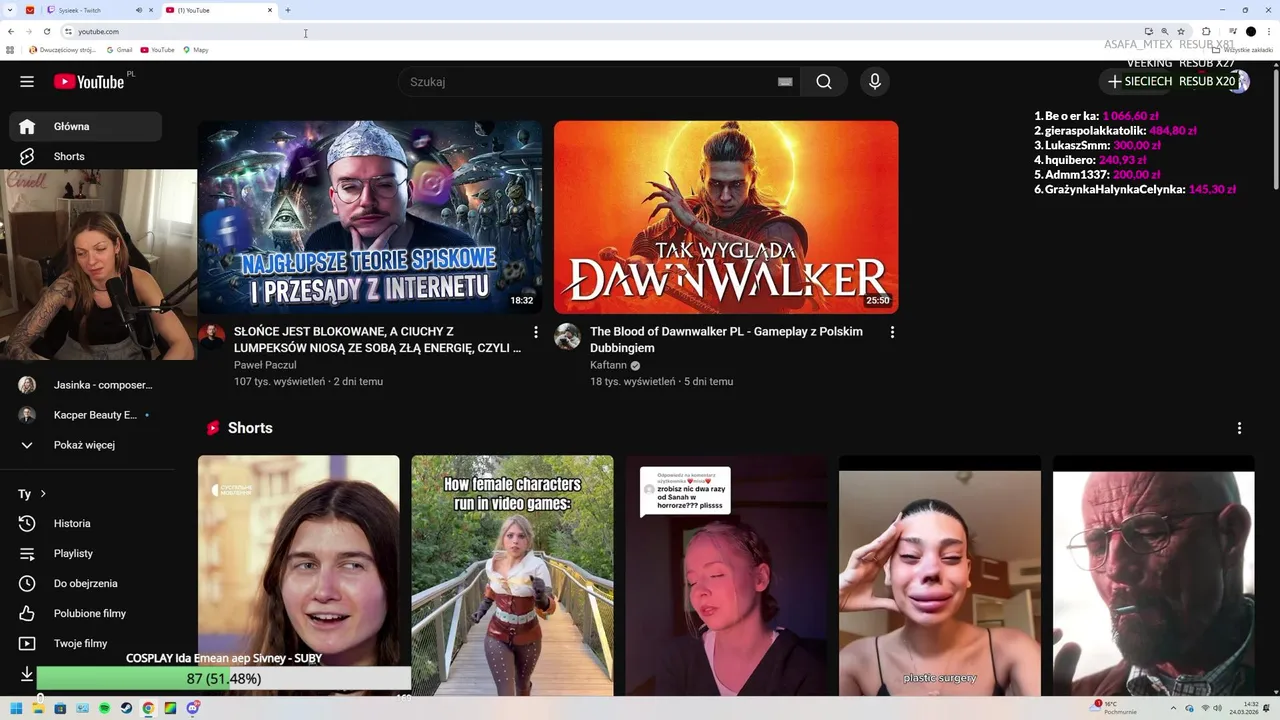View site information icon
1280x720 pixels.
pos(68,31)
